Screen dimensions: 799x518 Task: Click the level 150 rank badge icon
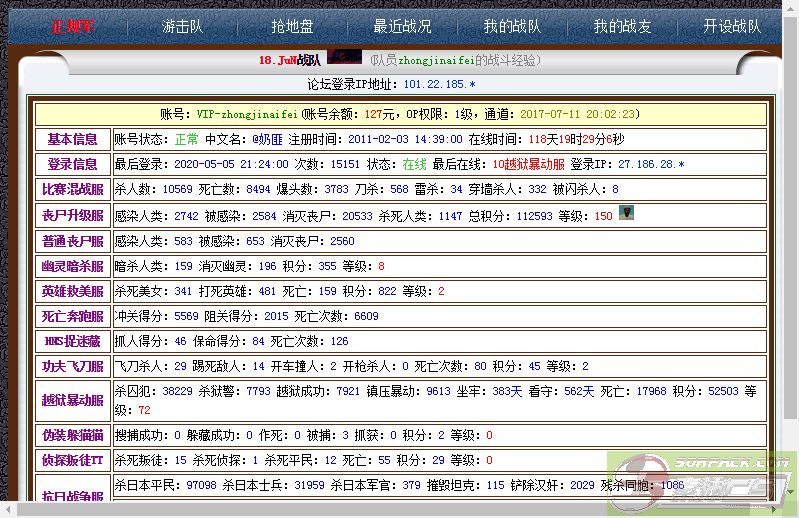click(x=626, y=213)
